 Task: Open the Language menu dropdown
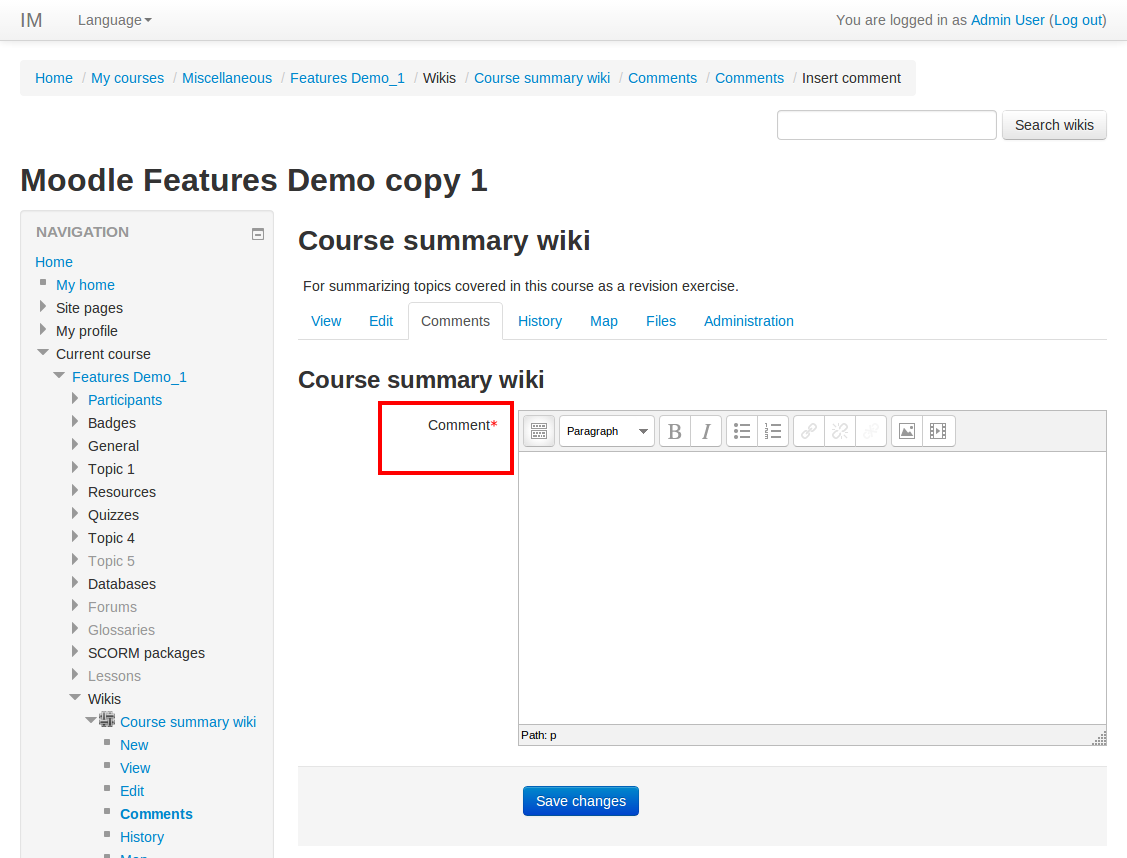(115, 20)
